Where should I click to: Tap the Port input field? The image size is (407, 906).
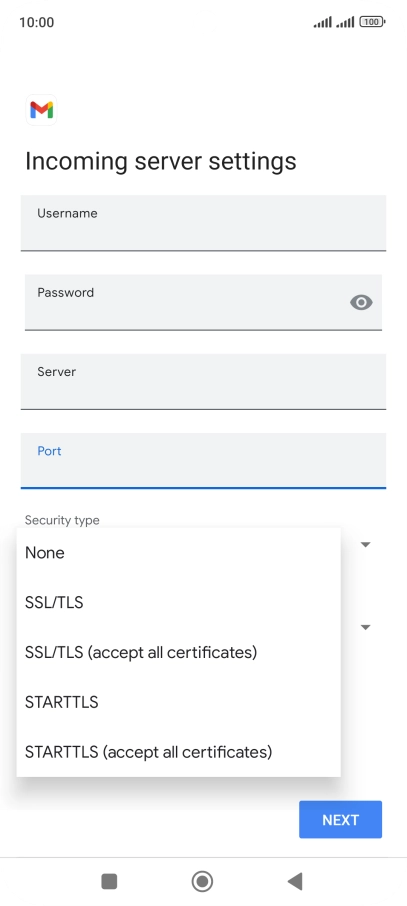point(203,461)
